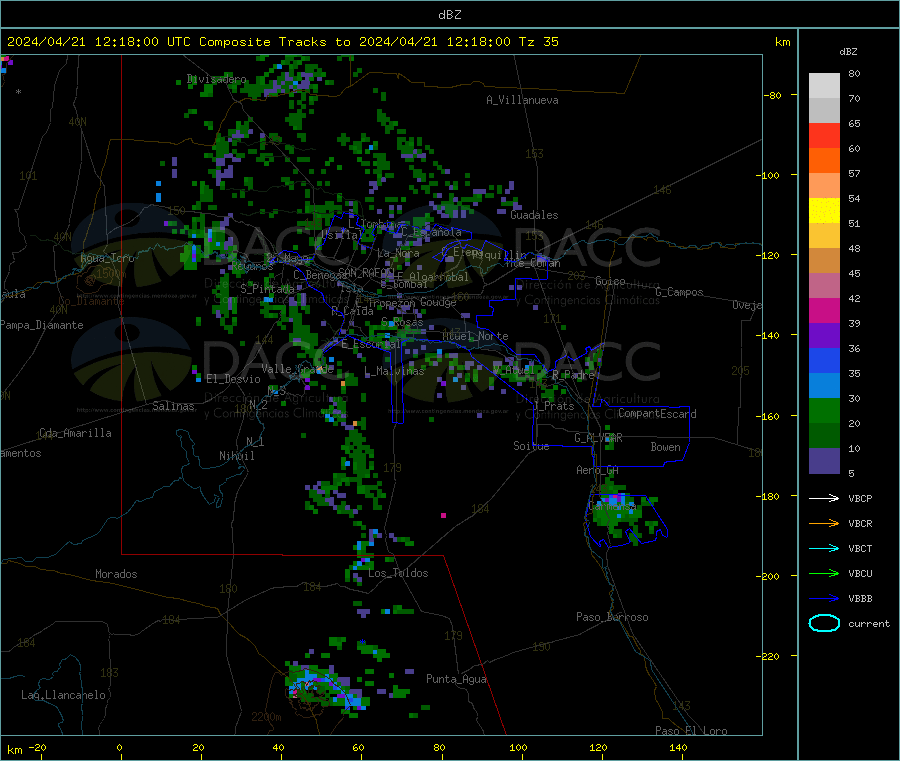900x761 pixels.
Task: Select the yellow 51–54 dBZ color swatch
Action: (x=824, y=211)
